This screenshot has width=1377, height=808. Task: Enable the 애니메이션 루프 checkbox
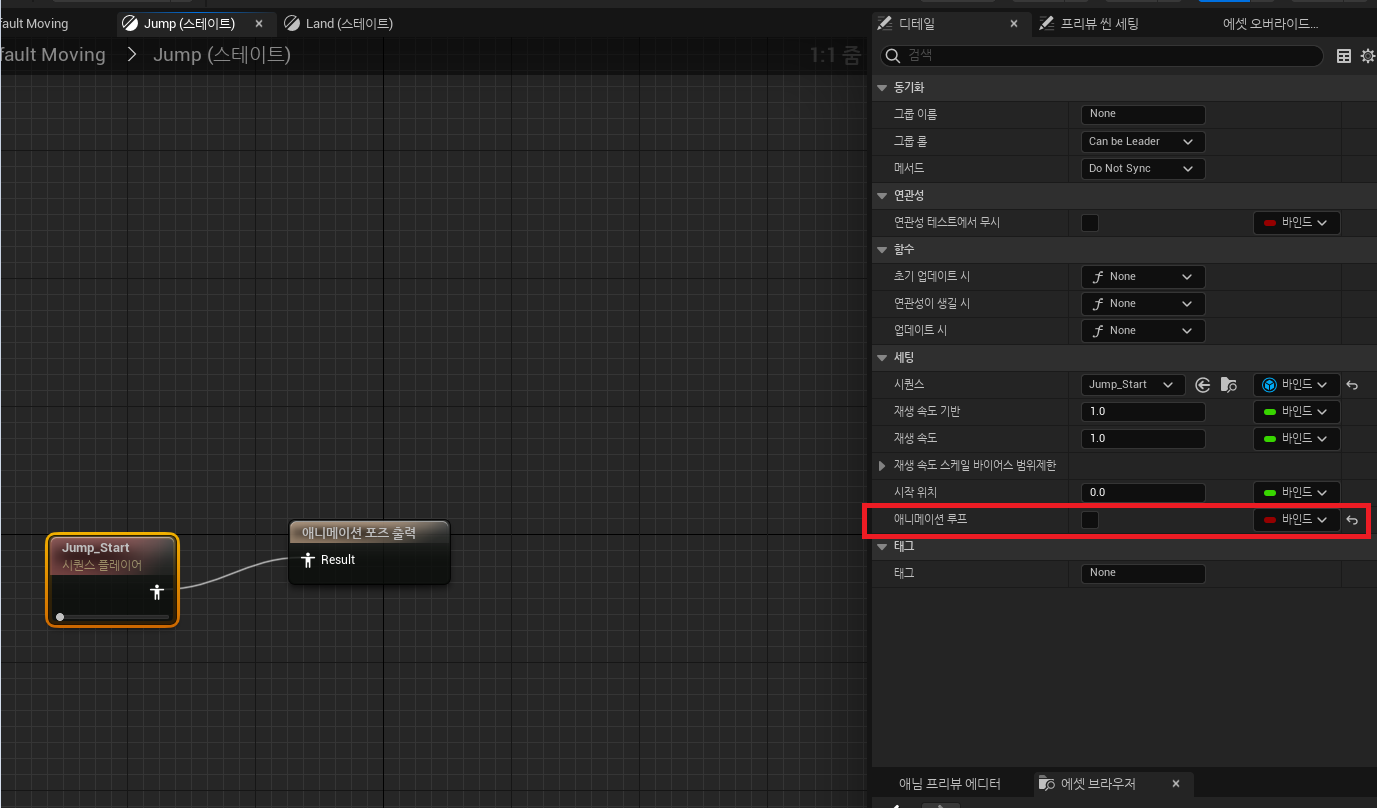(1090, 520)
